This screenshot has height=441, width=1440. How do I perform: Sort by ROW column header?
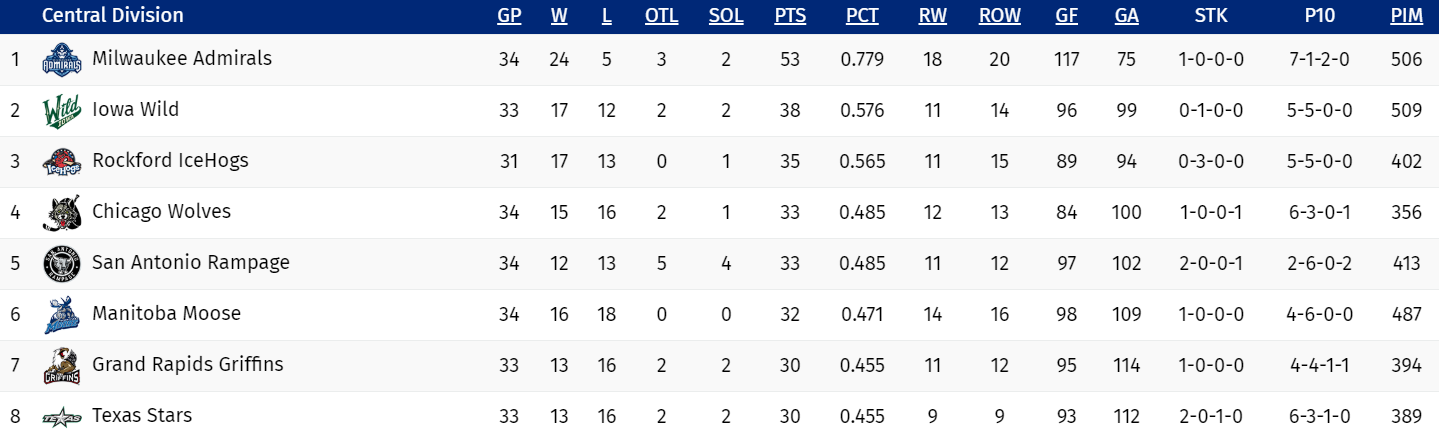pos(999,16)
